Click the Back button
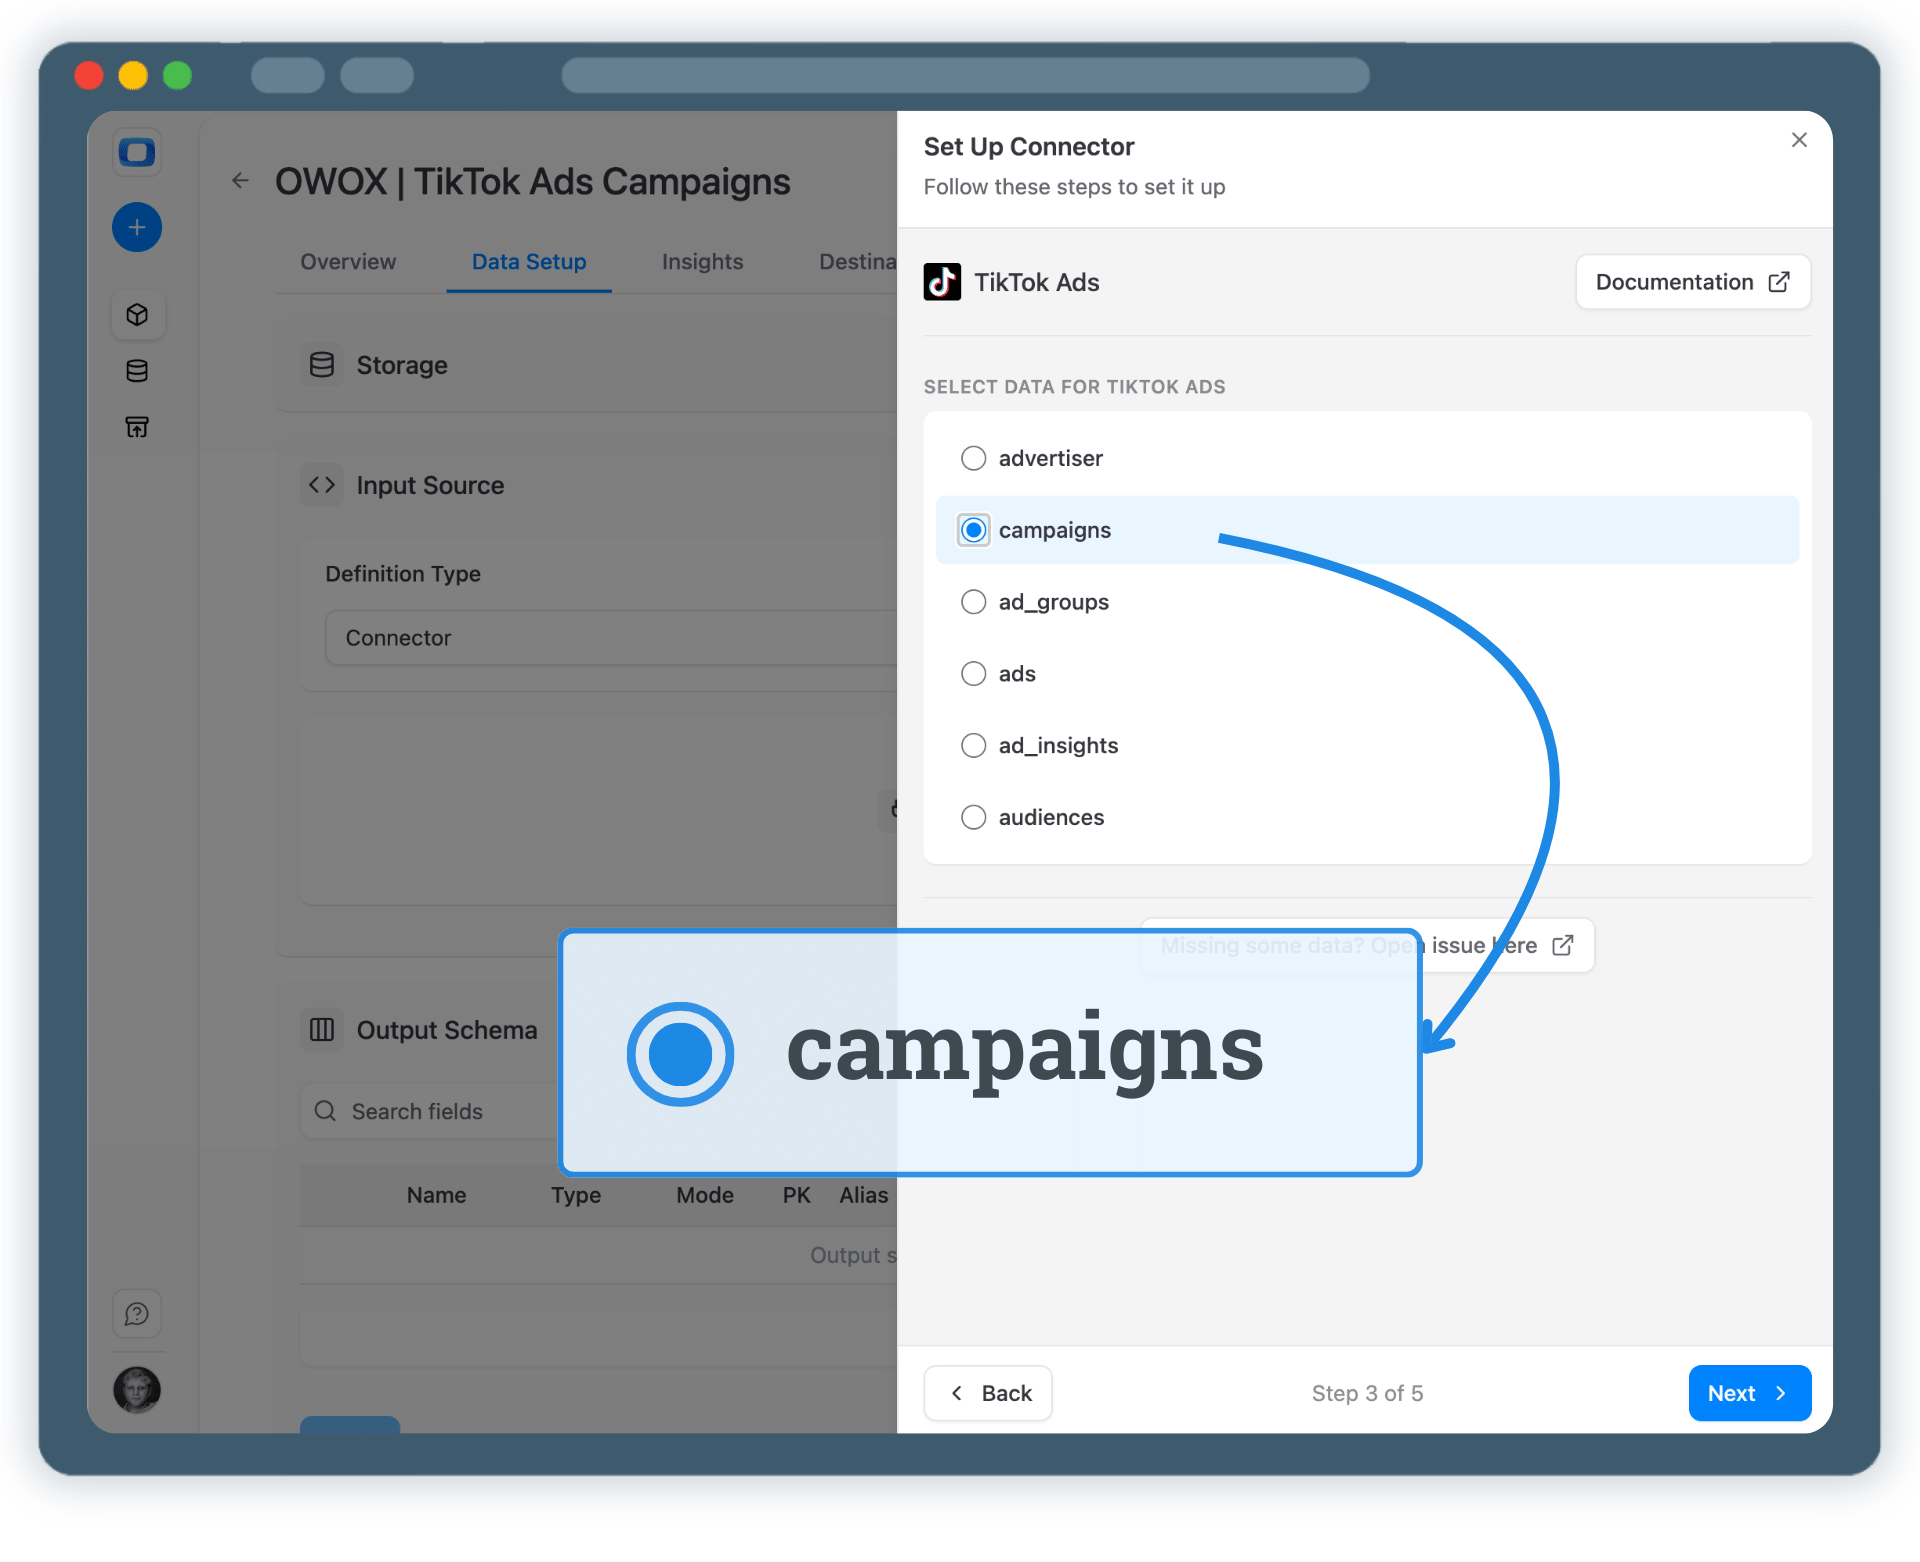Screen dimensions: 1920x1562 click(988, 1393)
